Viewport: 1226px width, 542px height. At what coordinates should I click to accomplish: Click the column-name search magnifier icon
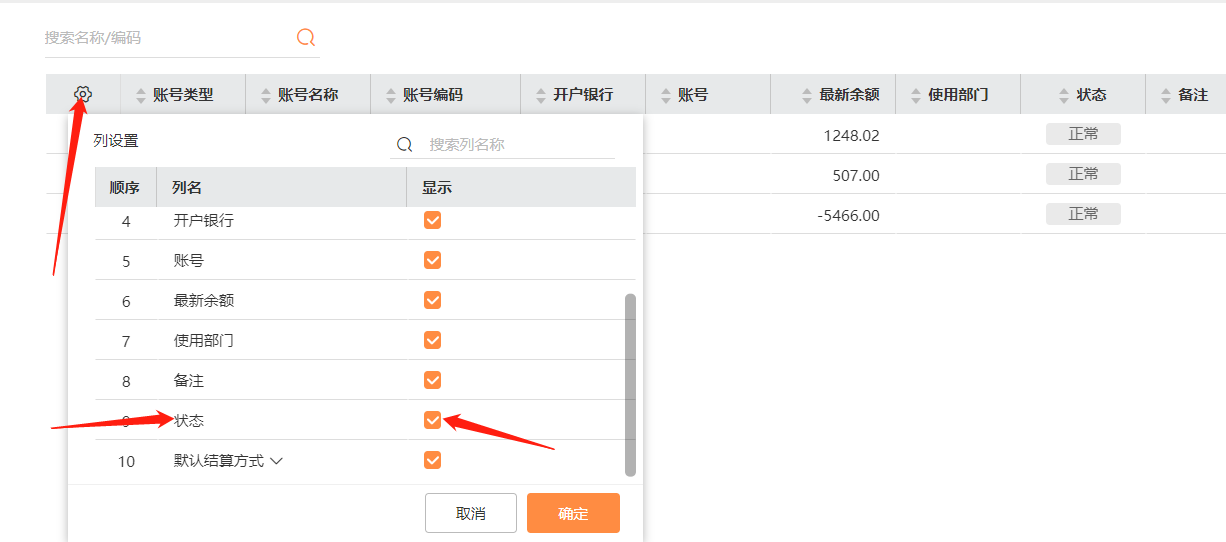pyautogui.click(x=405, y=144)
